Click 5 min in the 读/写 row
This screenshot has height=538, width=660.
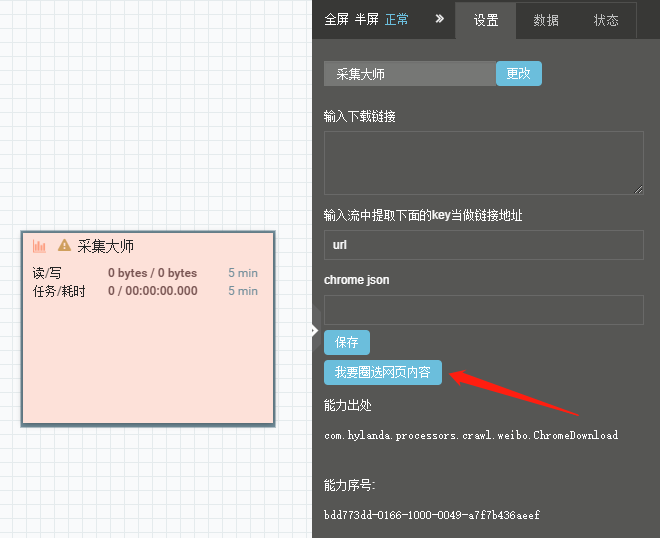click(243, 273)
